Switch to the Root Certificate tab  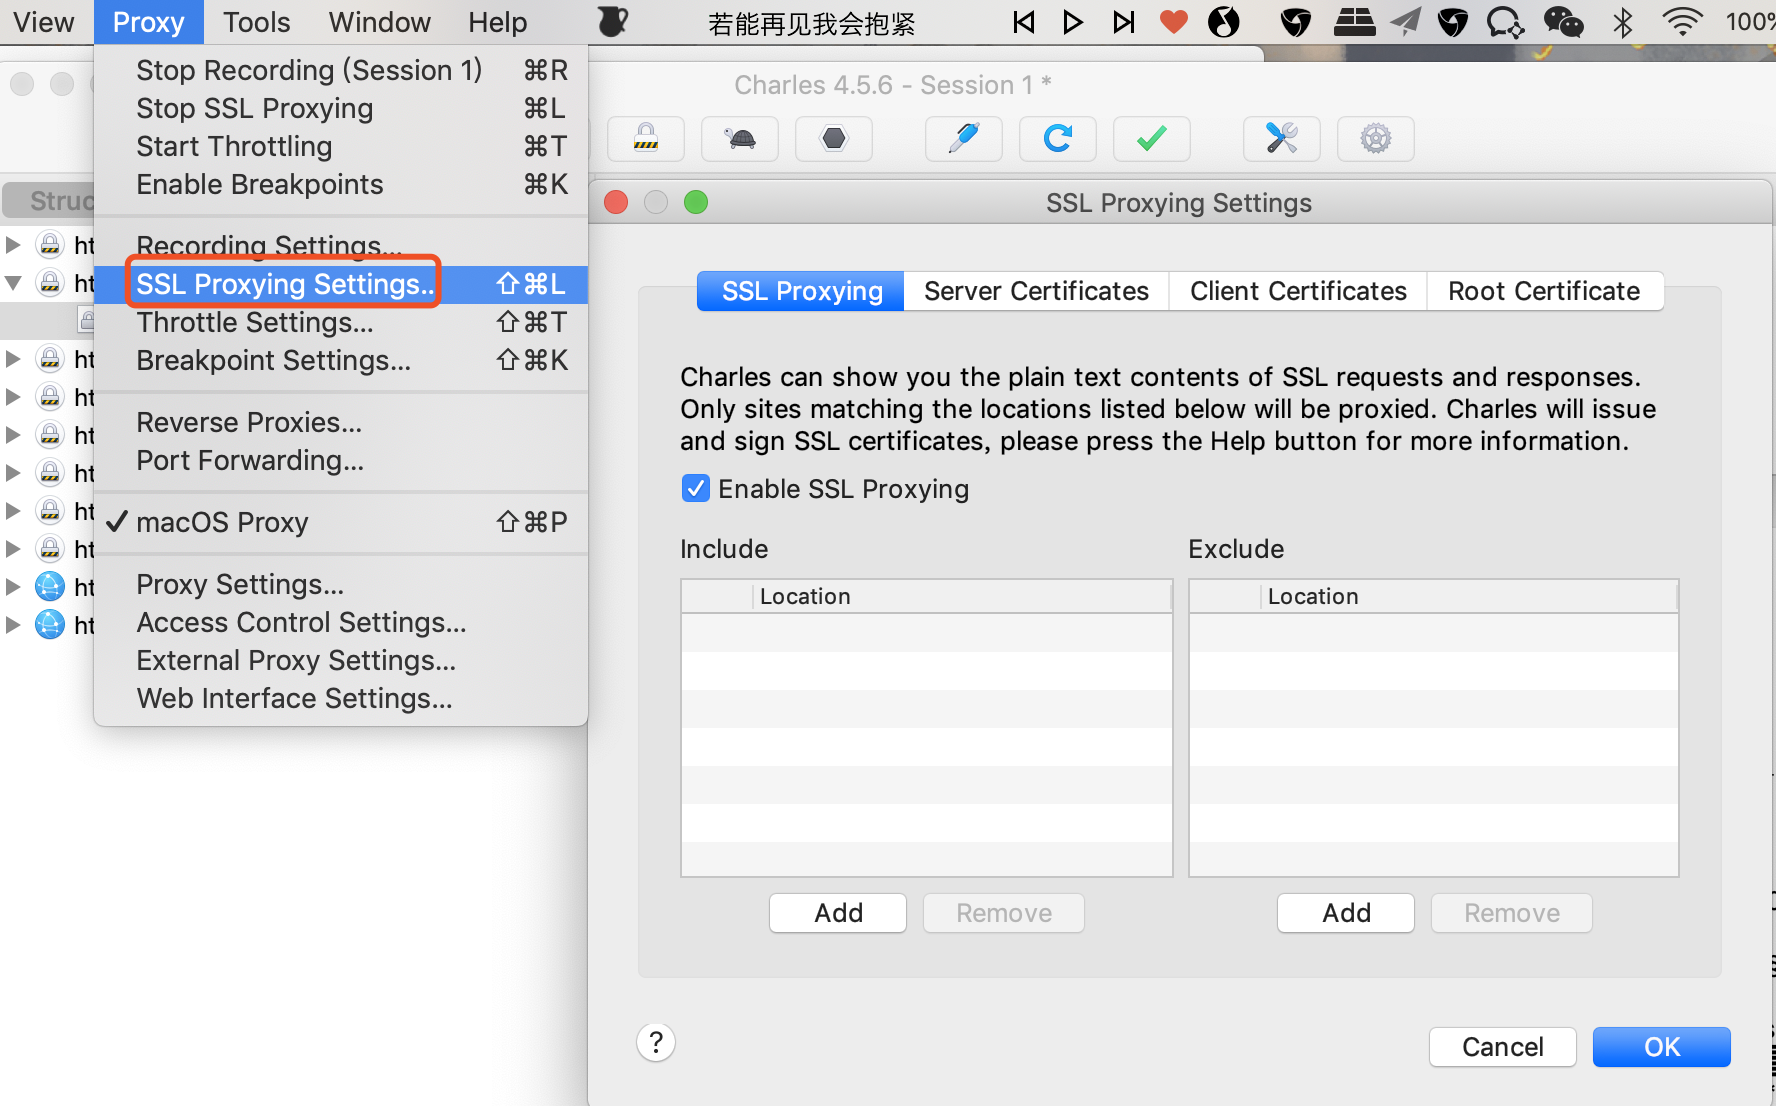pyautogui.click(x=1544, y=291)
